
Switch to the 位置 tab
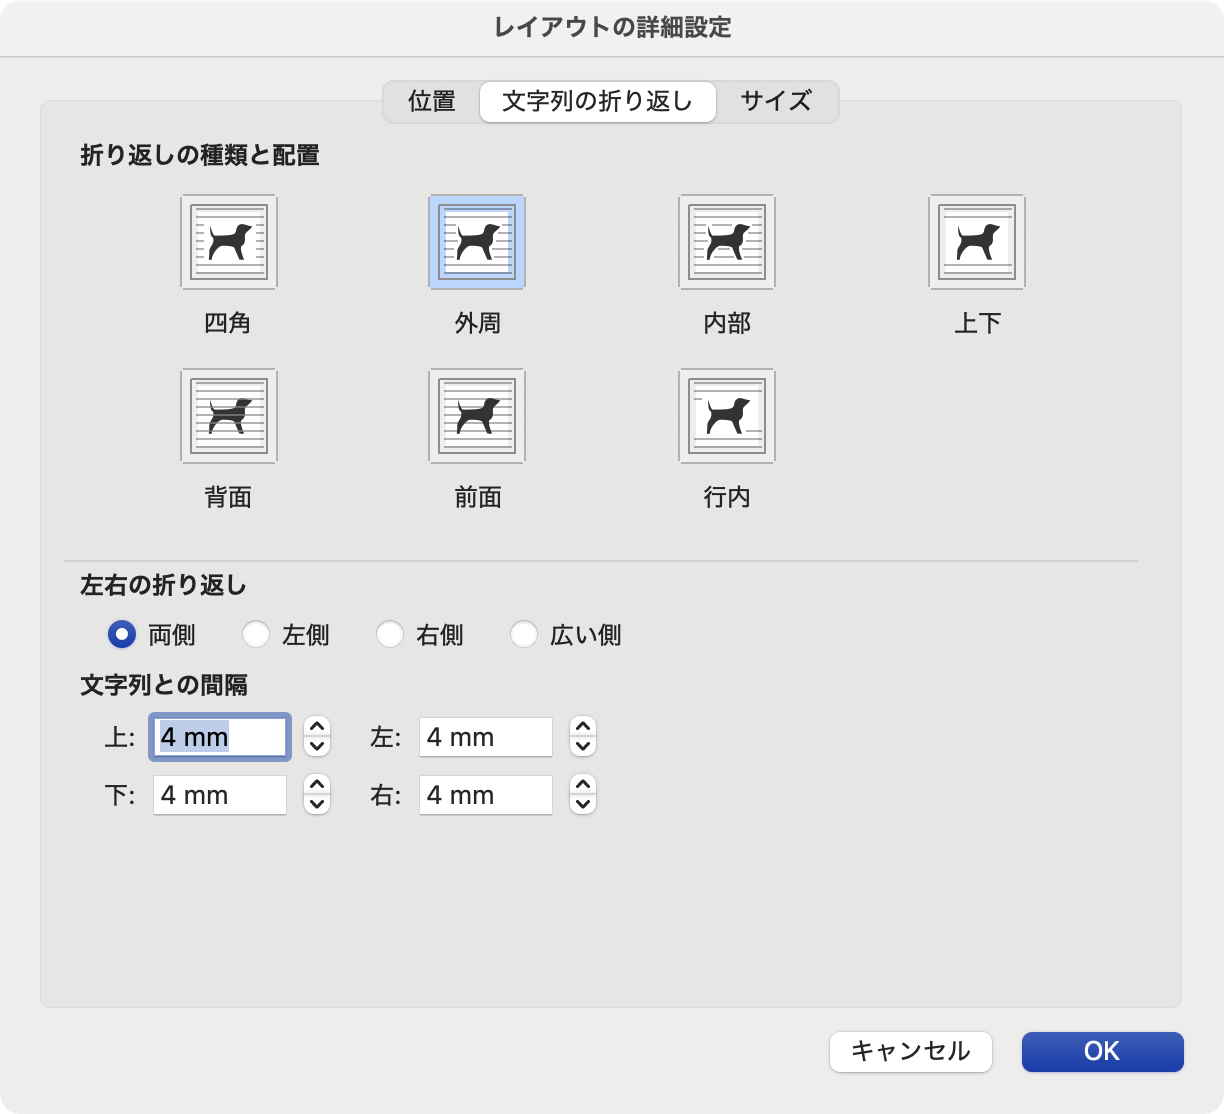[431, 101]
